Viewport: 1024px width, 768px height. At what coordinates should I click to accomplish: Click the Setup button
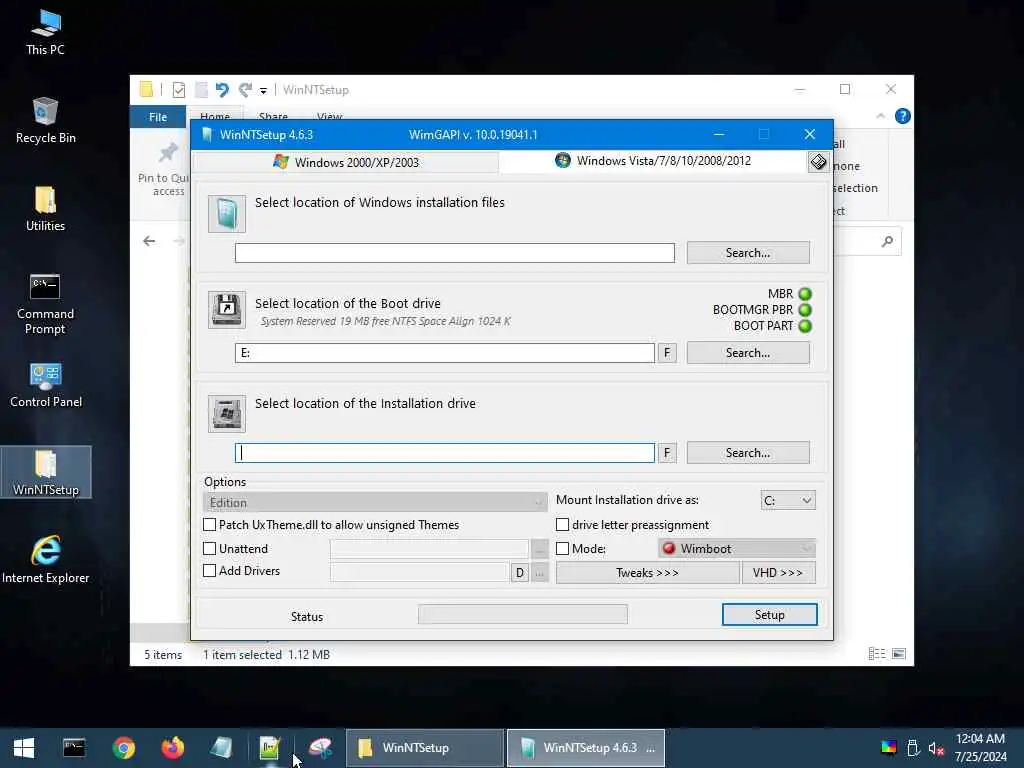[x=770, y=615]
